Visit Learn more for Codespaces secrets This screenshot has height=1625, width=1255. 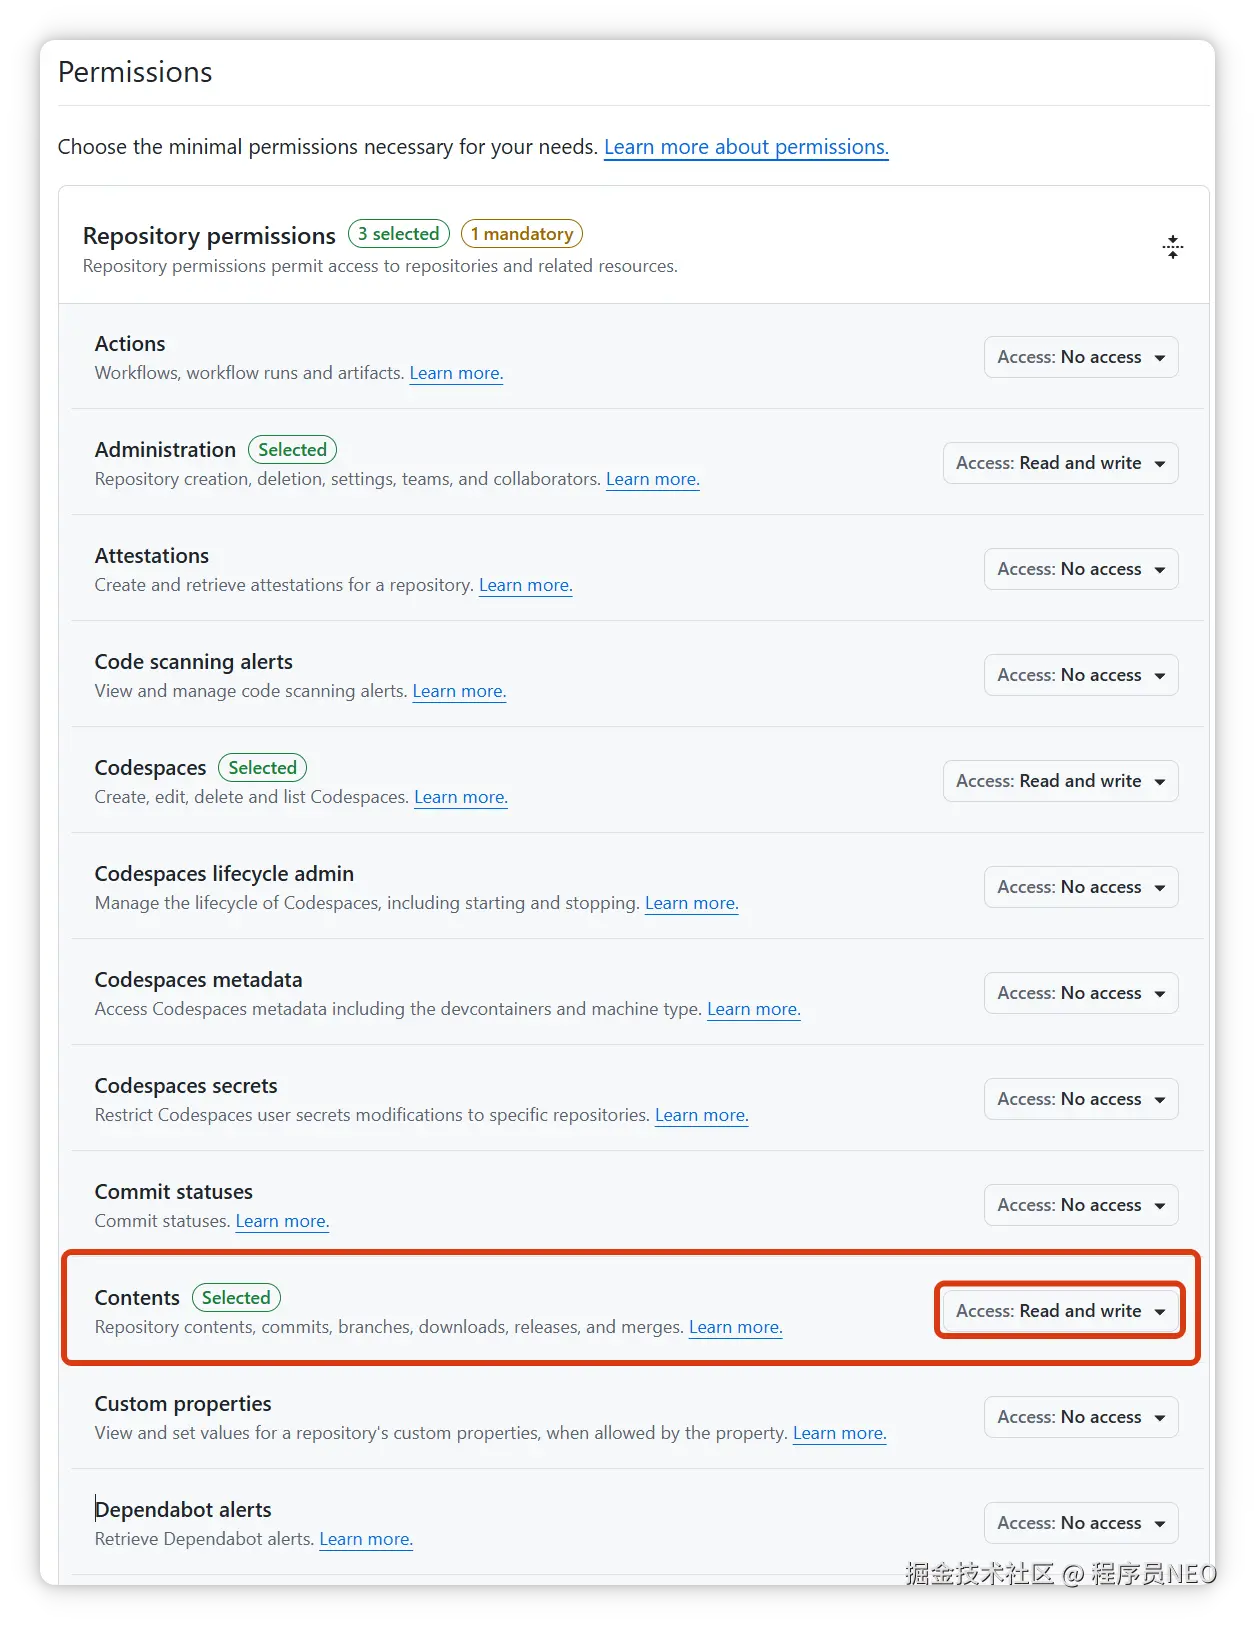coord(701,1115)
